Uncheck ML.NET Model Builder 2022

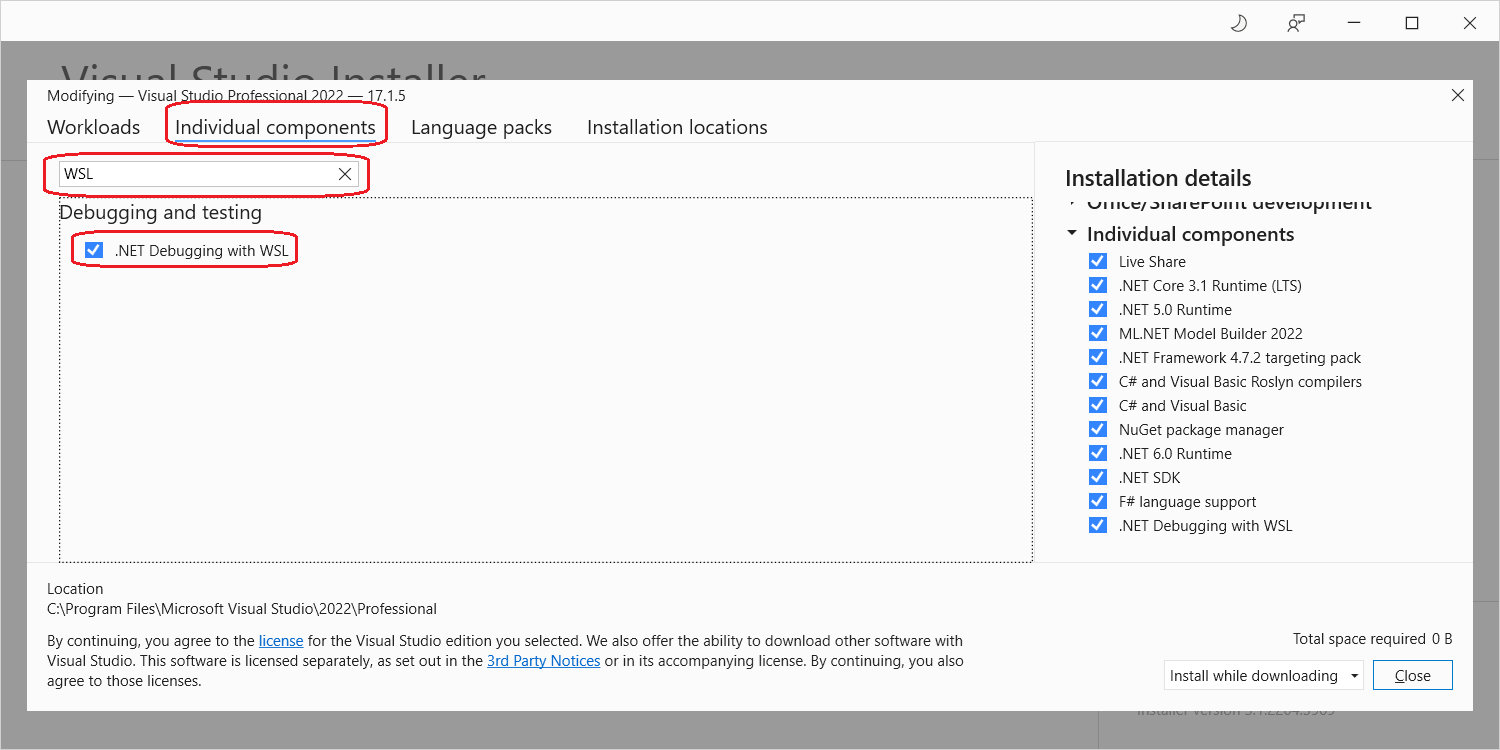(1098, 333)
